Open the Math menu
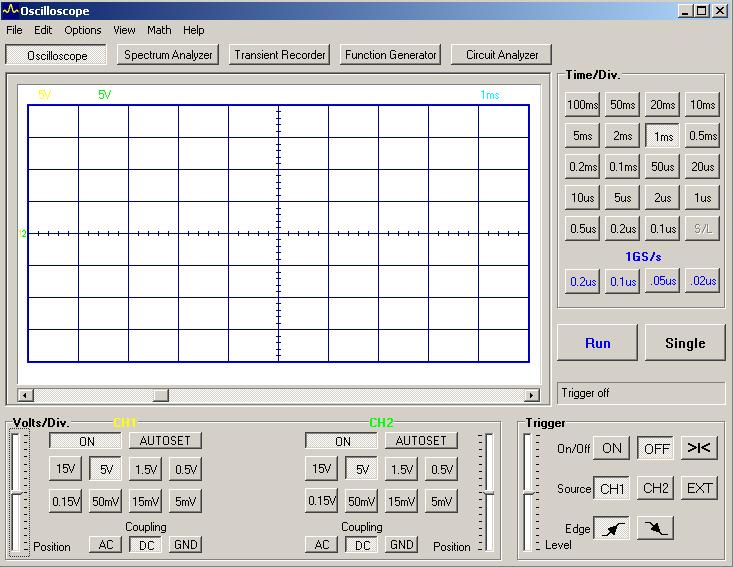The width and height of the screenshot is (733, 567). (x=159, y=30)
